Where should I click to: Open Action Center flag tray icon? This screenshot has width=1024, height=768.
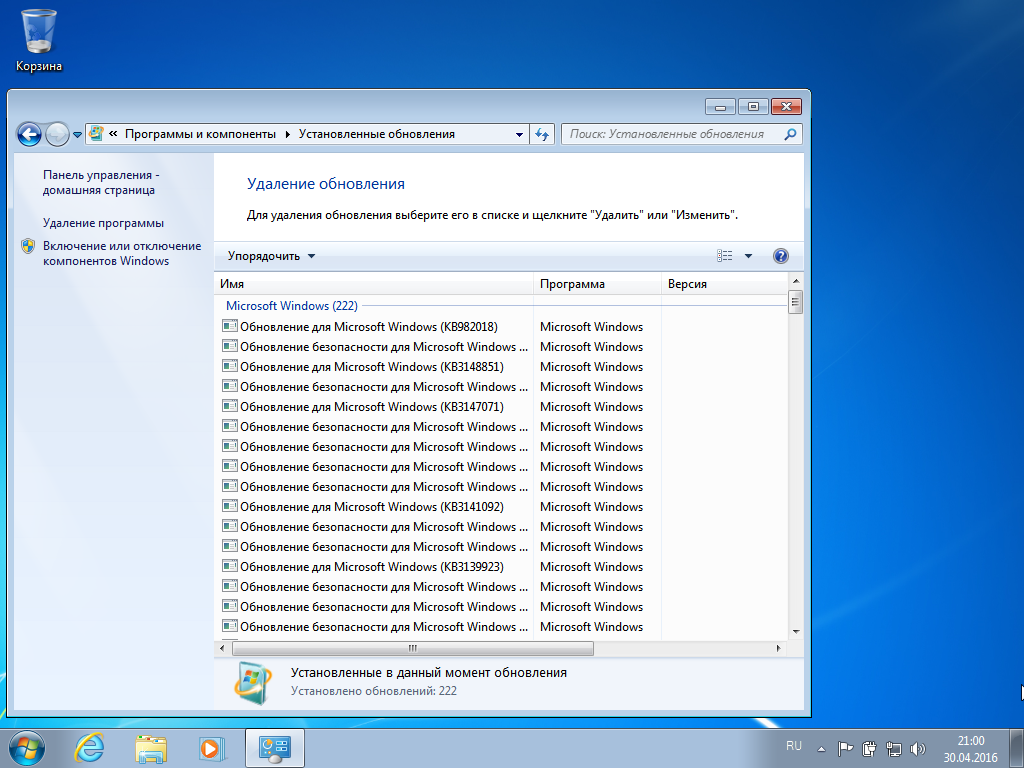click(845, 748)
